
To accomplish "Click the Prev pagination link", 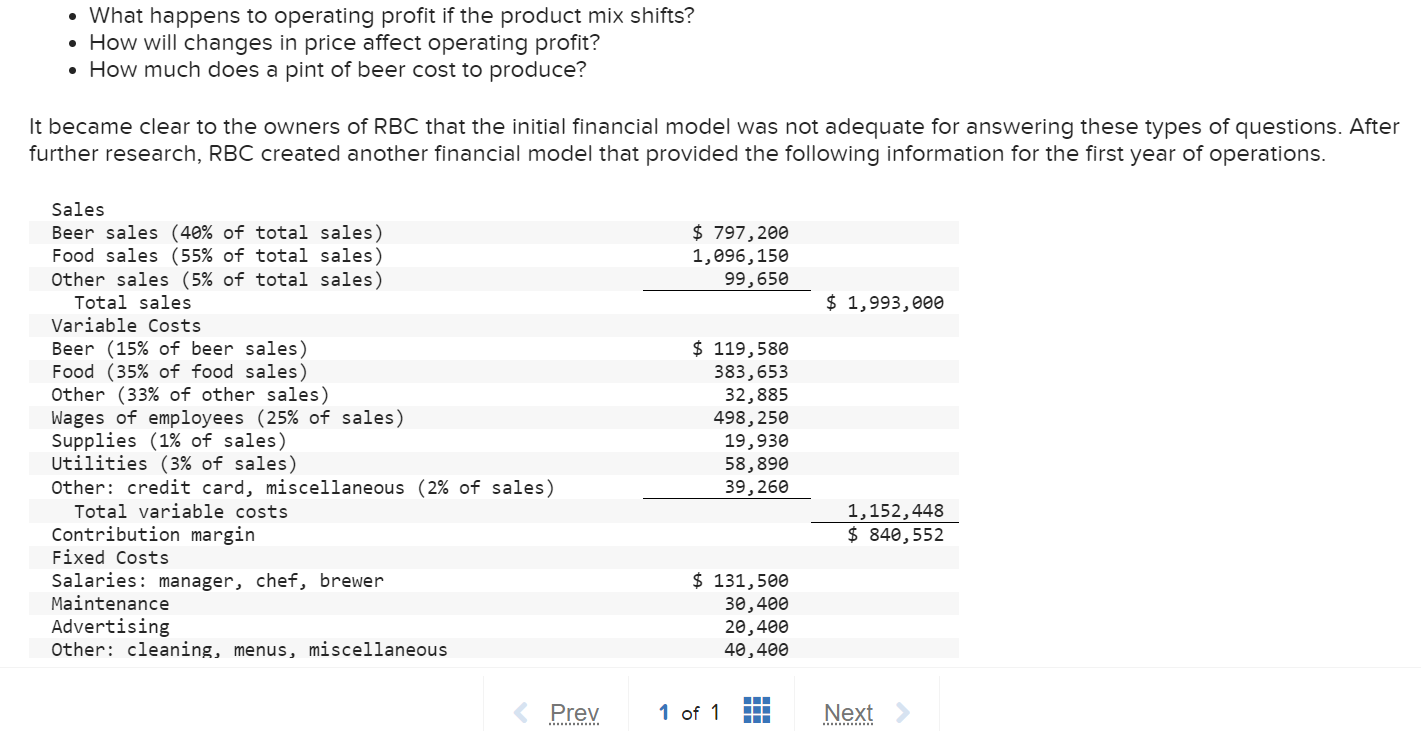I will pos(574,712).
